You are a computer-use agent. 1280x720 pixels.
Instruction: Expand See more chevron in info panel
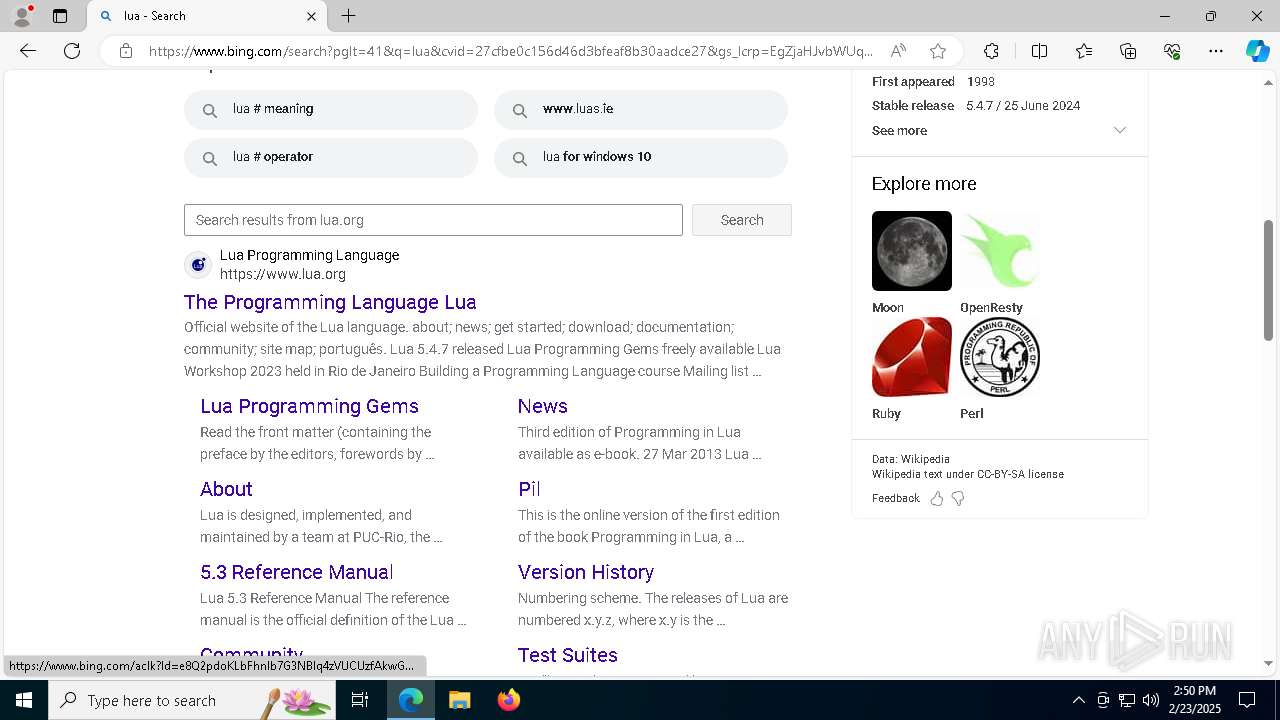[x=1120, y=130]
